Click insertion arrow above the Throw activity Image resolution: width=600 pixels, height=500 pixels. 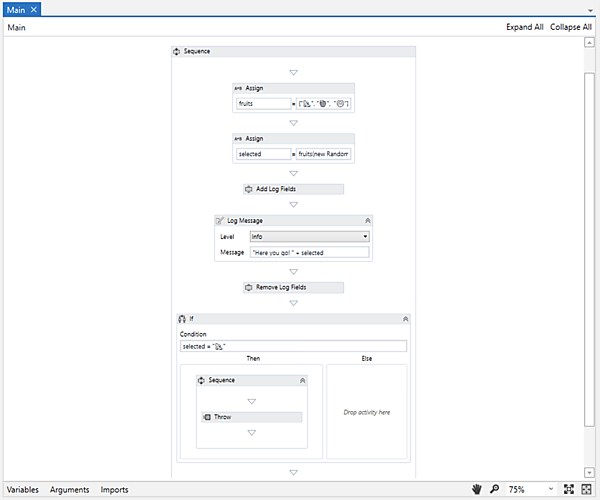tap(252, 402)
